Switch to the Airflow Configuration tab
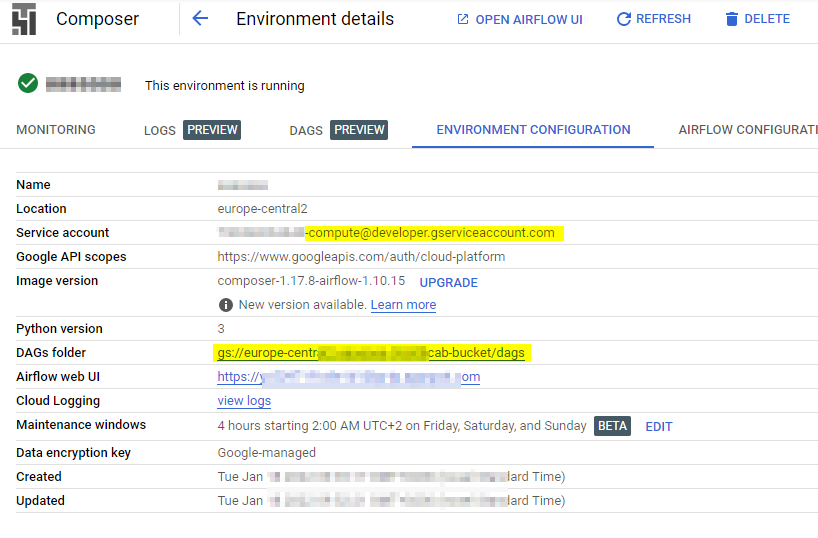The image size is (818, 538). (748, 129)
